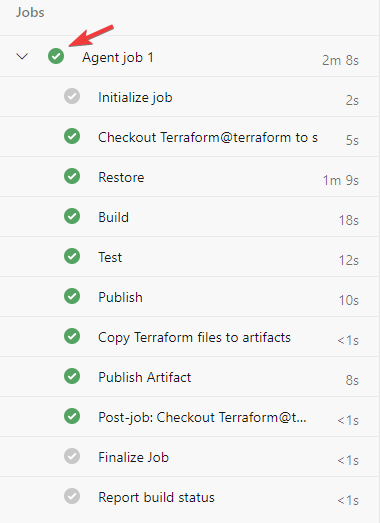Click the Jobs panel header
Viewport: 380px width, 523px height.
(30, 12)
